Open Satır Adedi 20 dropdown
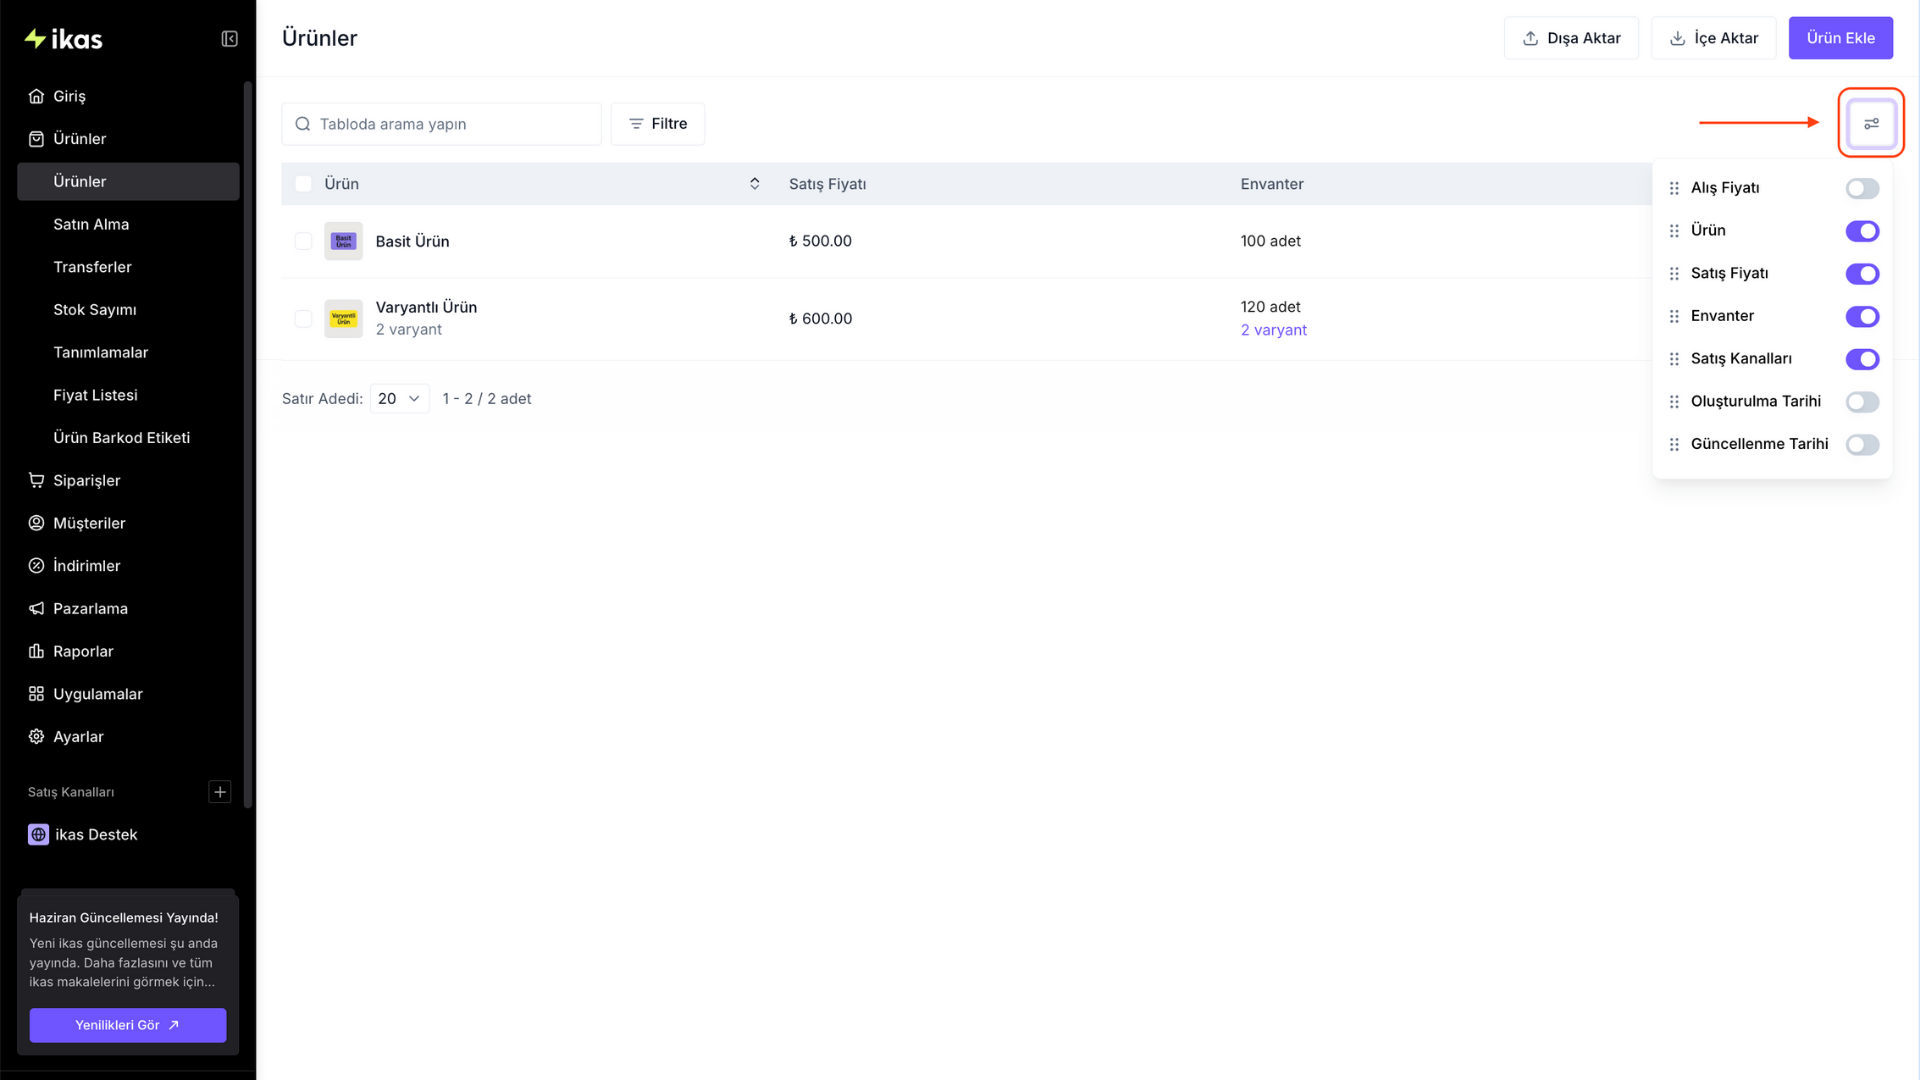The width and height of the screenshot is (1920, 1080). click(x=399, y=399)
